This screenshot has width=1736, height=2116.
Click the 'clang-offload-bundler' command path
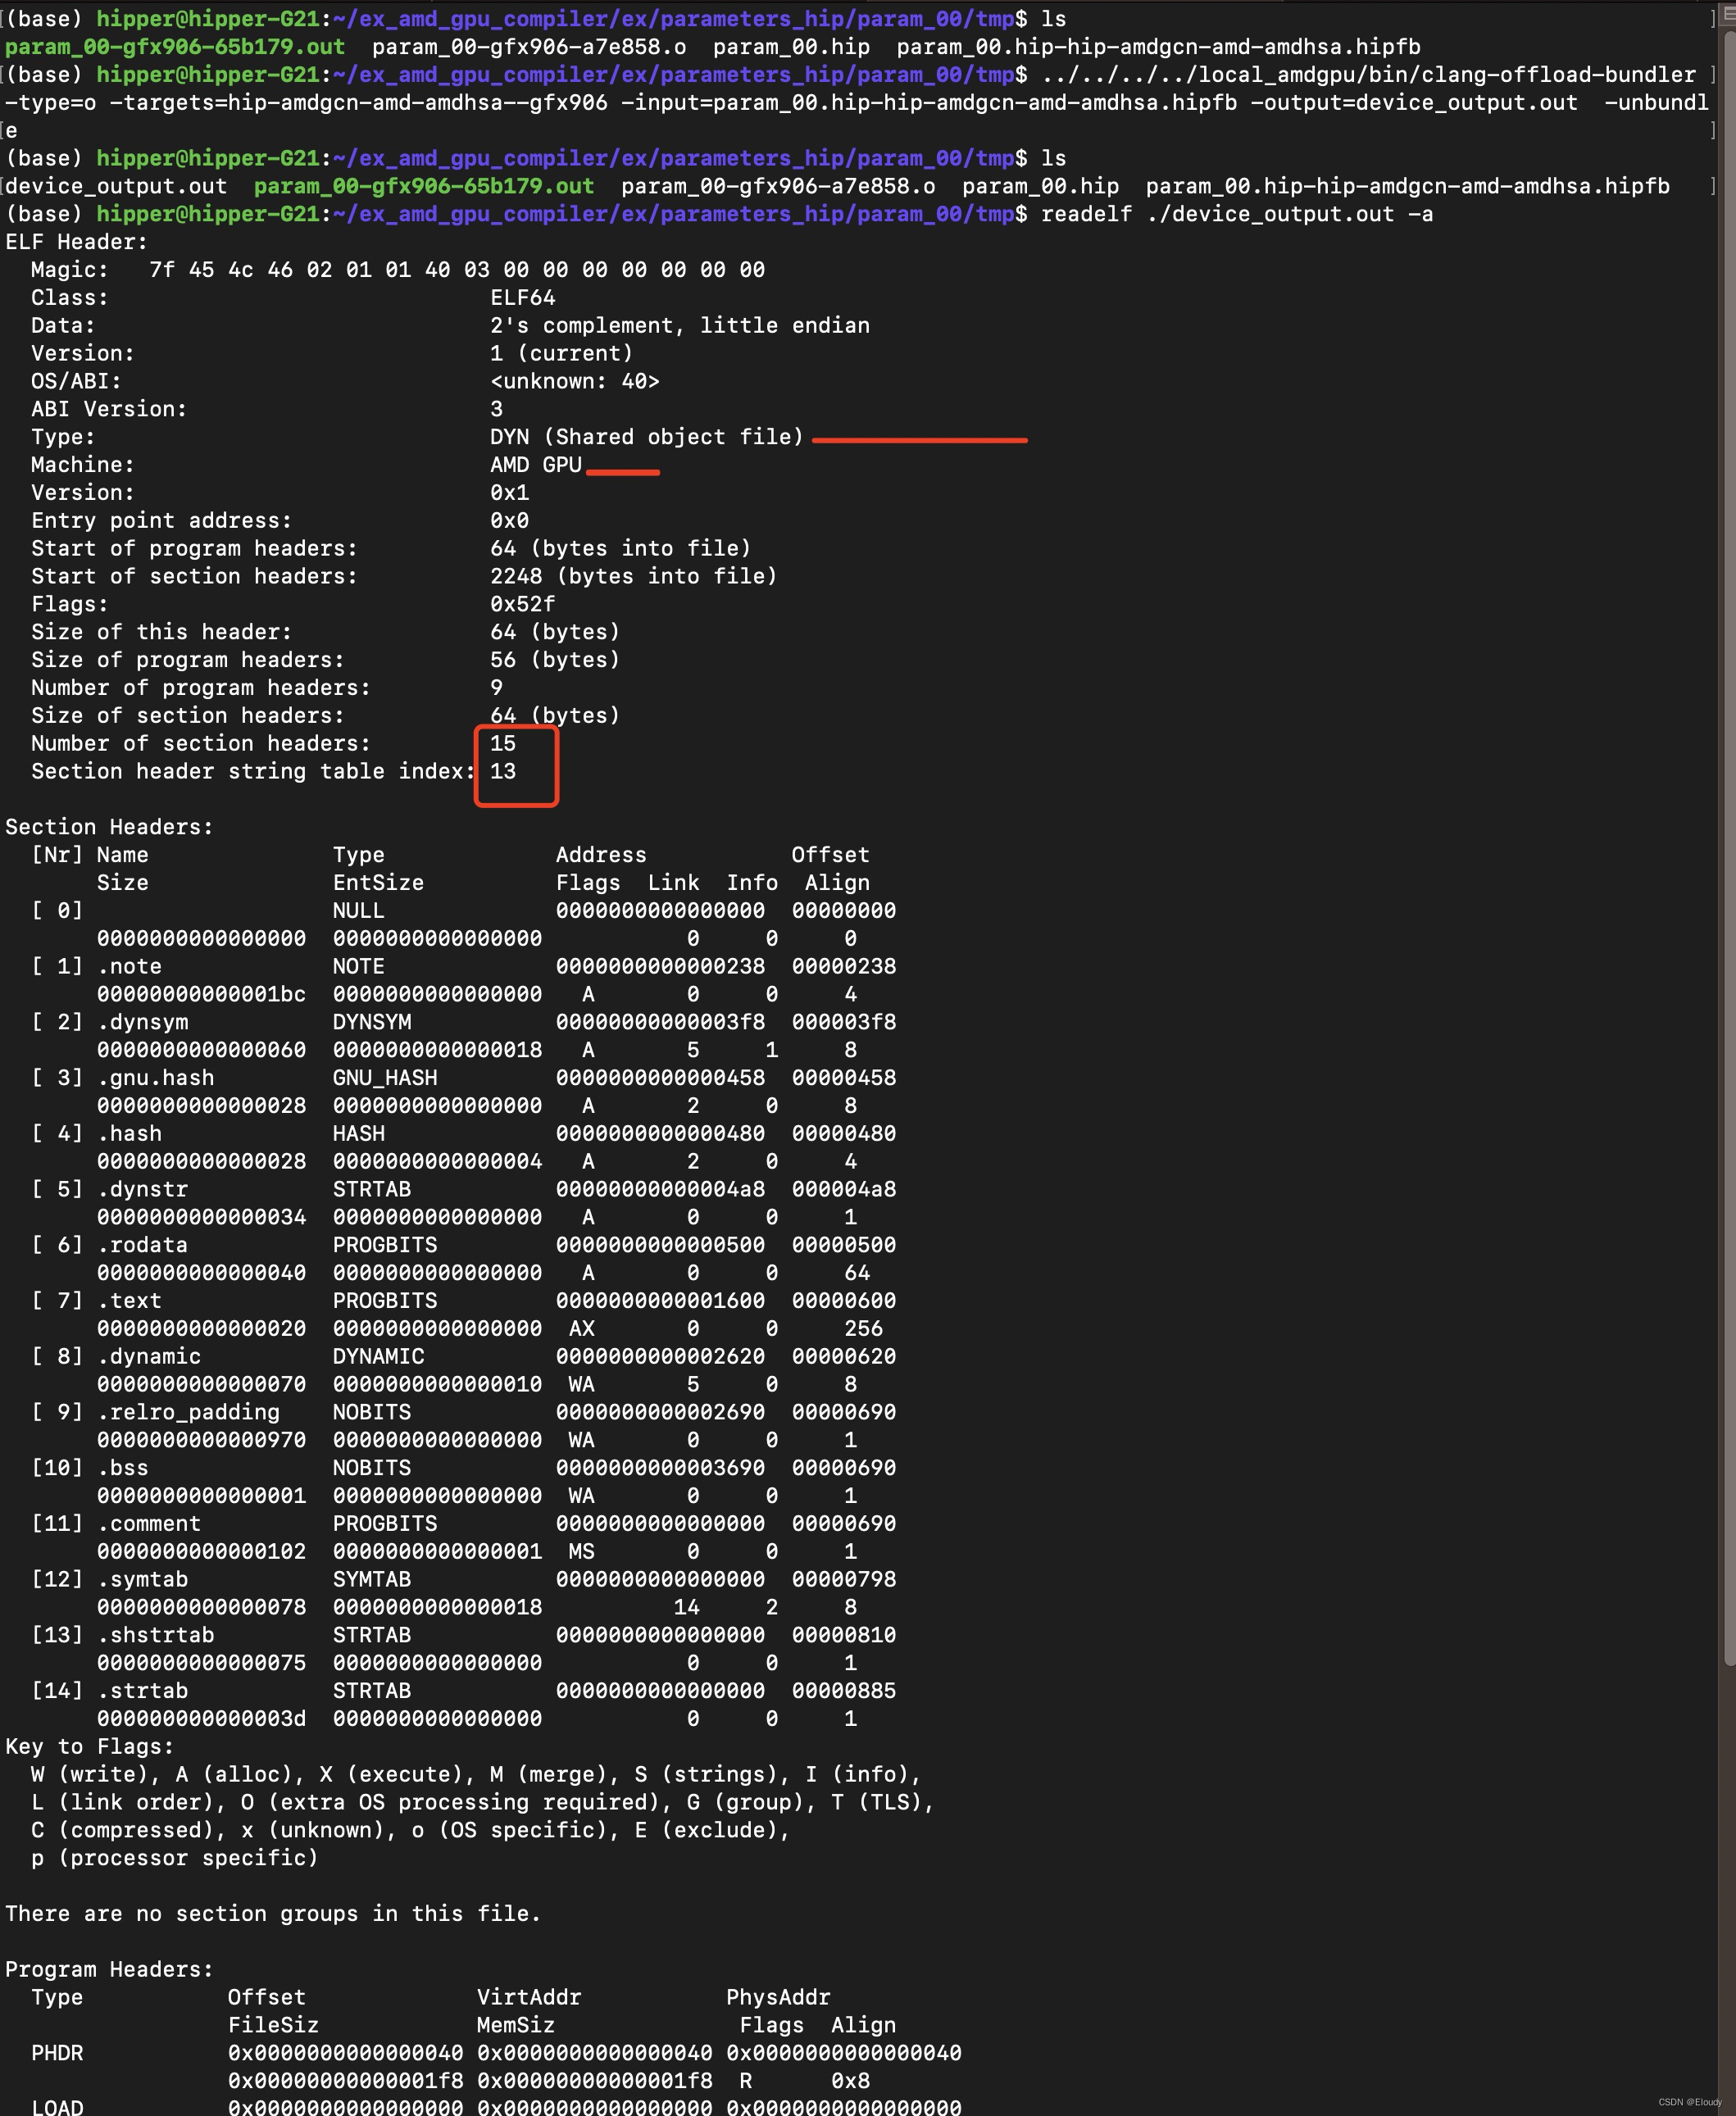pyautogui.click(x=1369, y=75)
